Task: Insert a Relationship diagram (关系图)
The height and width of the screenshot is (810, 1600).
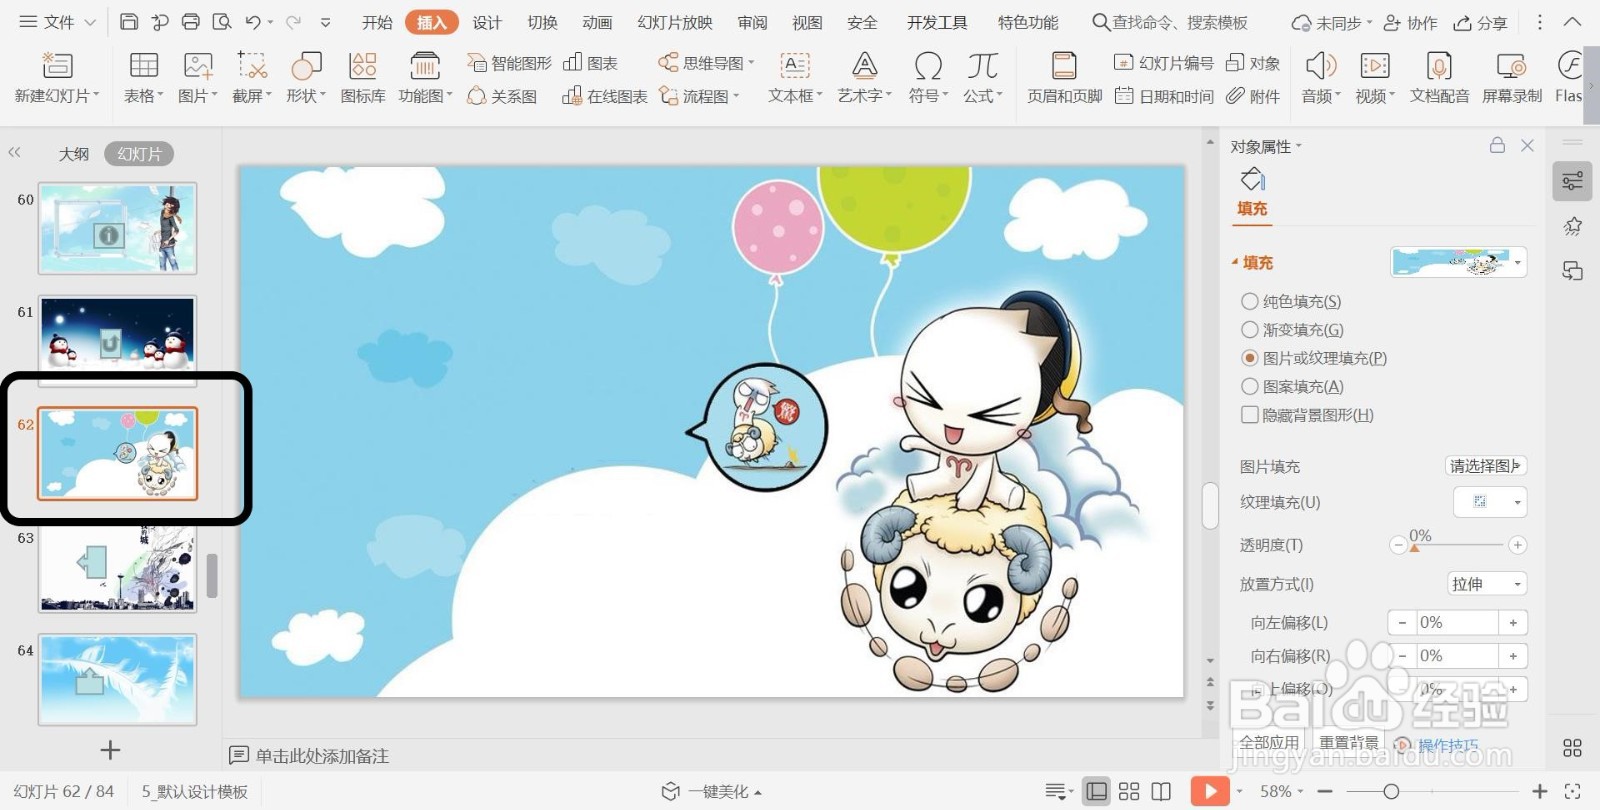Action: coord(502,96)
